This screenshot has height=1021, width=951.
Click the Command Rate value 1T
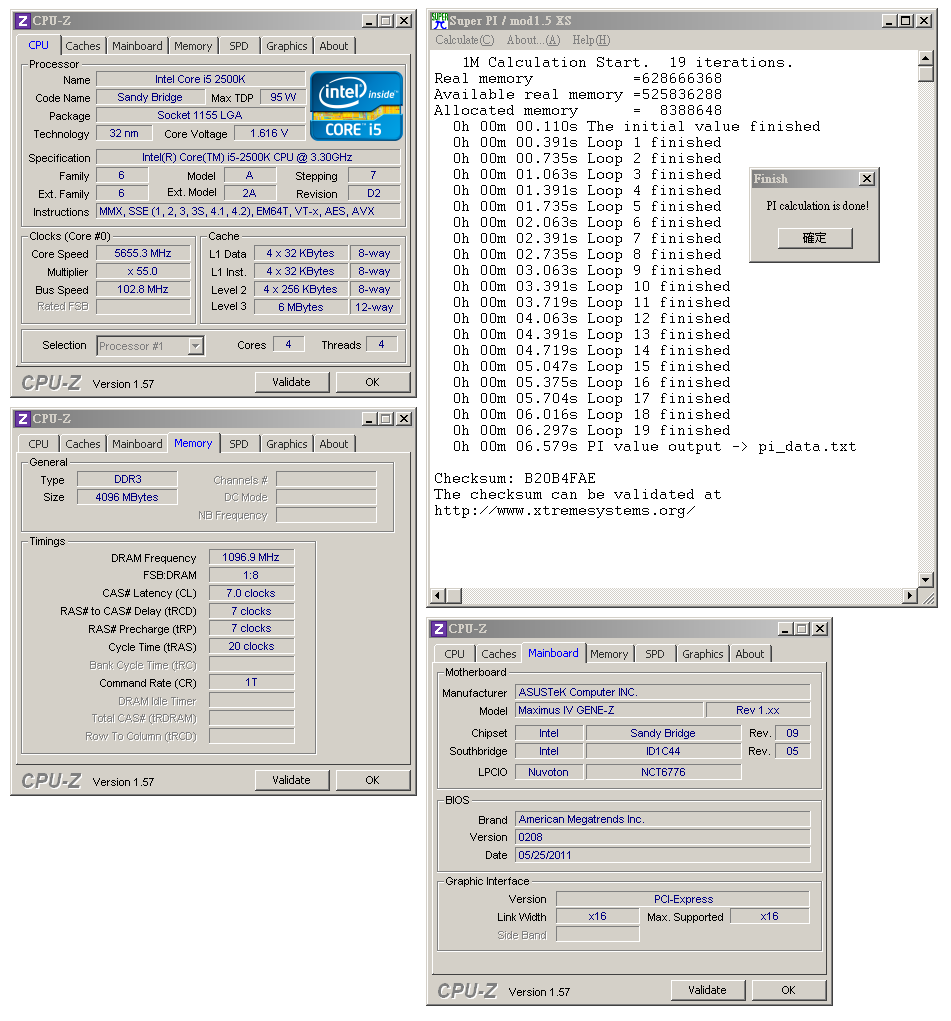[x=251, y=682]
